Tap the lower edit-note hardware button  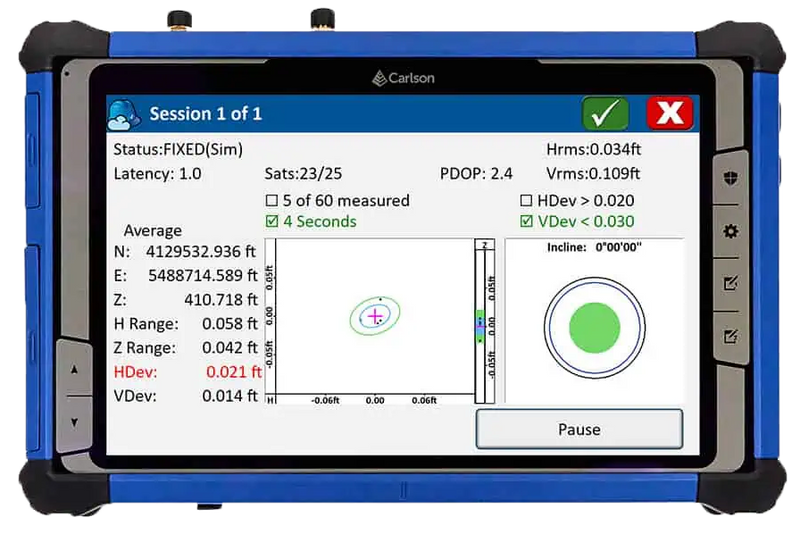[731, 336]
